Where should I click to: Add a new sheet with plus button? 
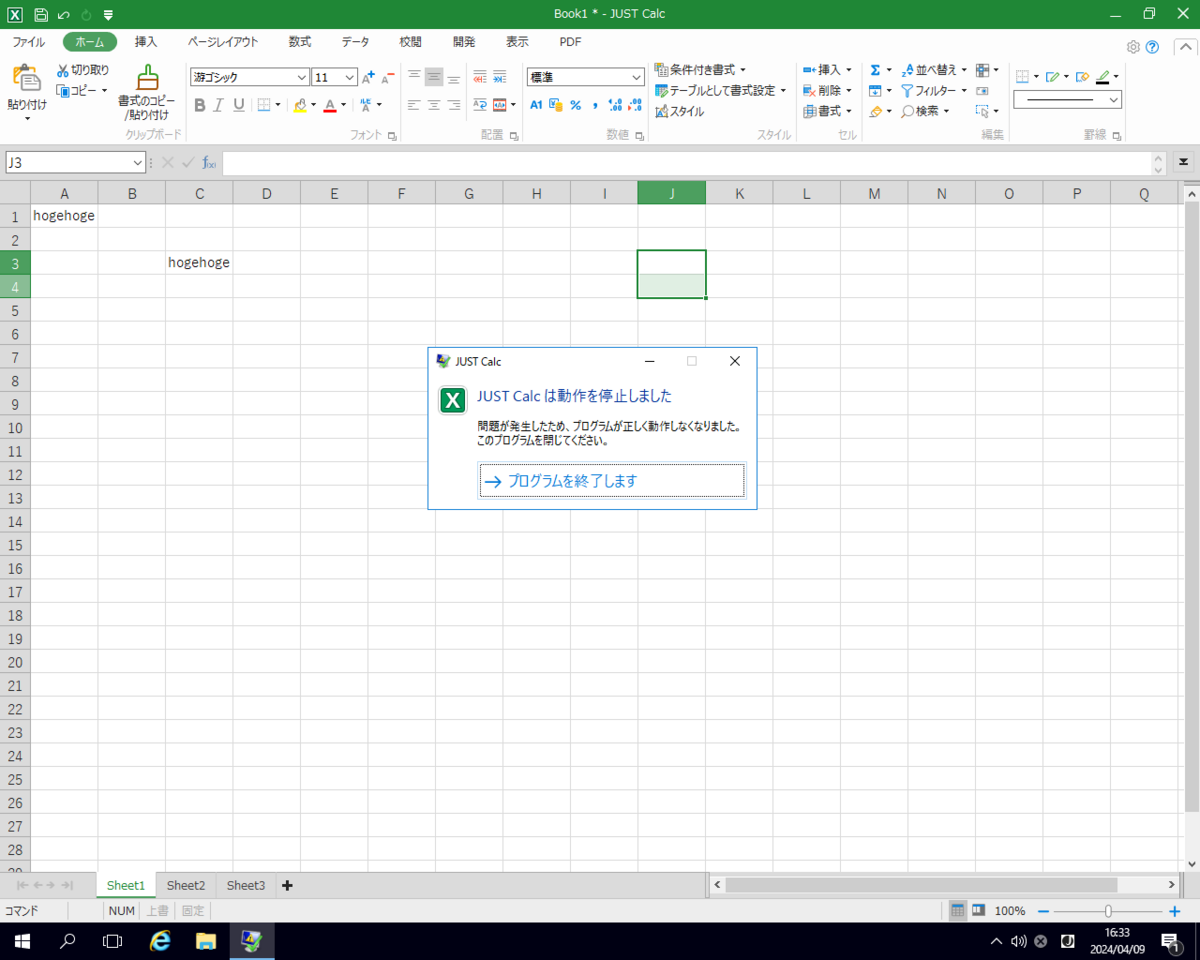[x=288, y=885]
